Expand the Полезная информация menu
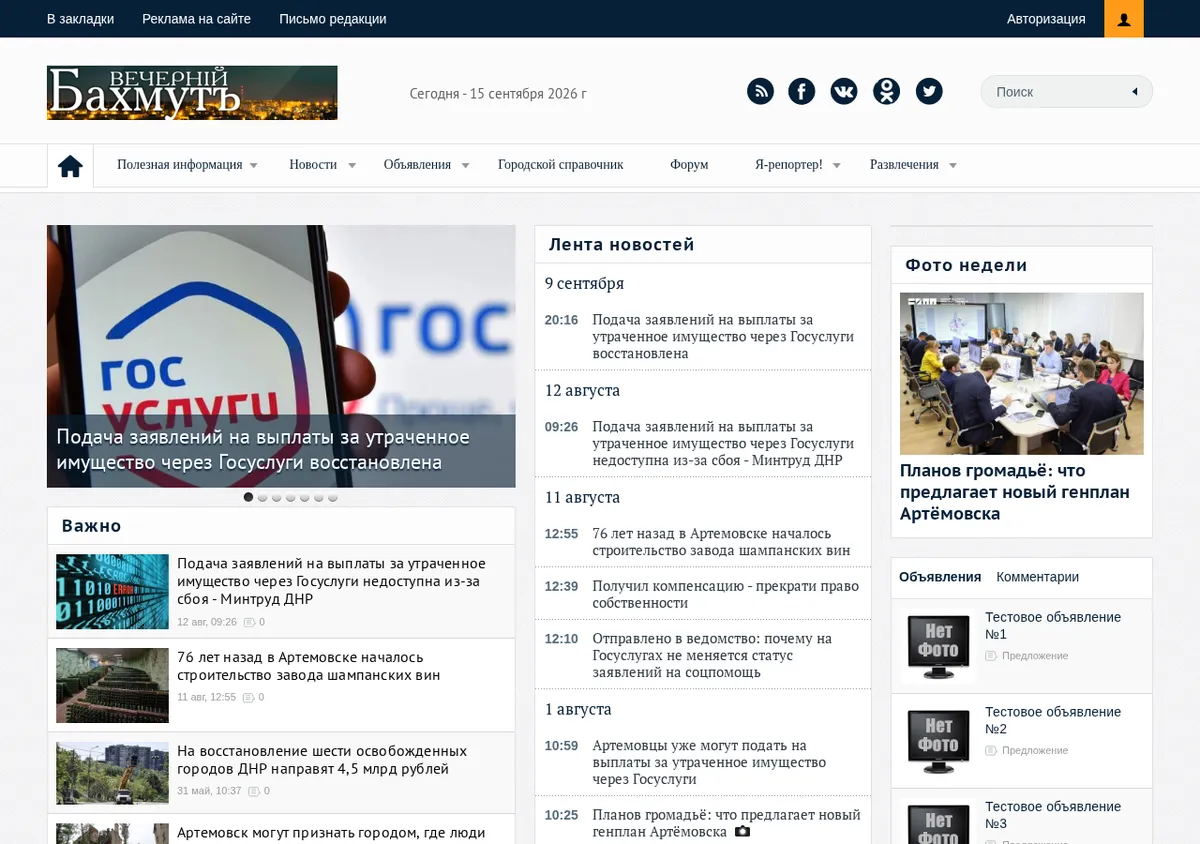Image resolution: width=1200 pixels, height=844 pixels. pos(187,165)
